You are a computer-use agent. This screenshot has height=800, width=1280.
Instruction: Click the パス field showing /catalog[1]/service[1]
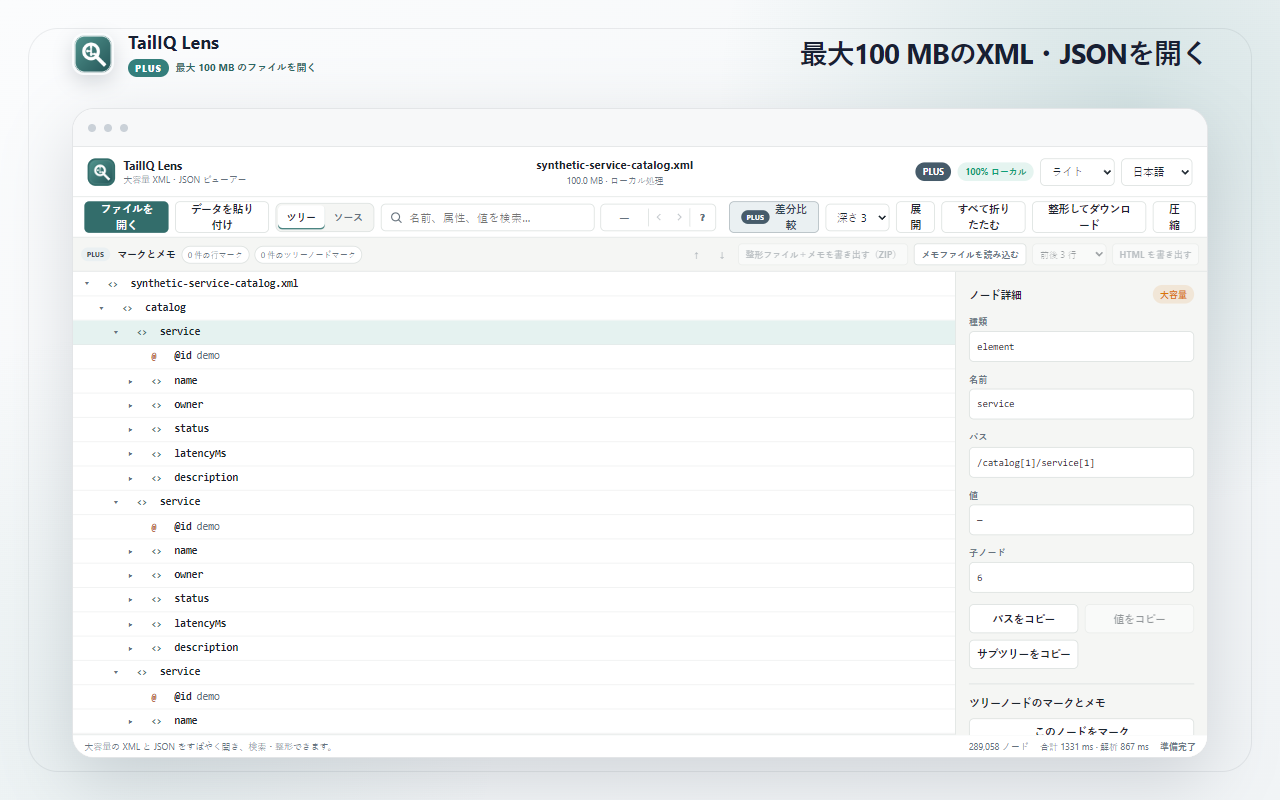click(x=1081, y=462)
